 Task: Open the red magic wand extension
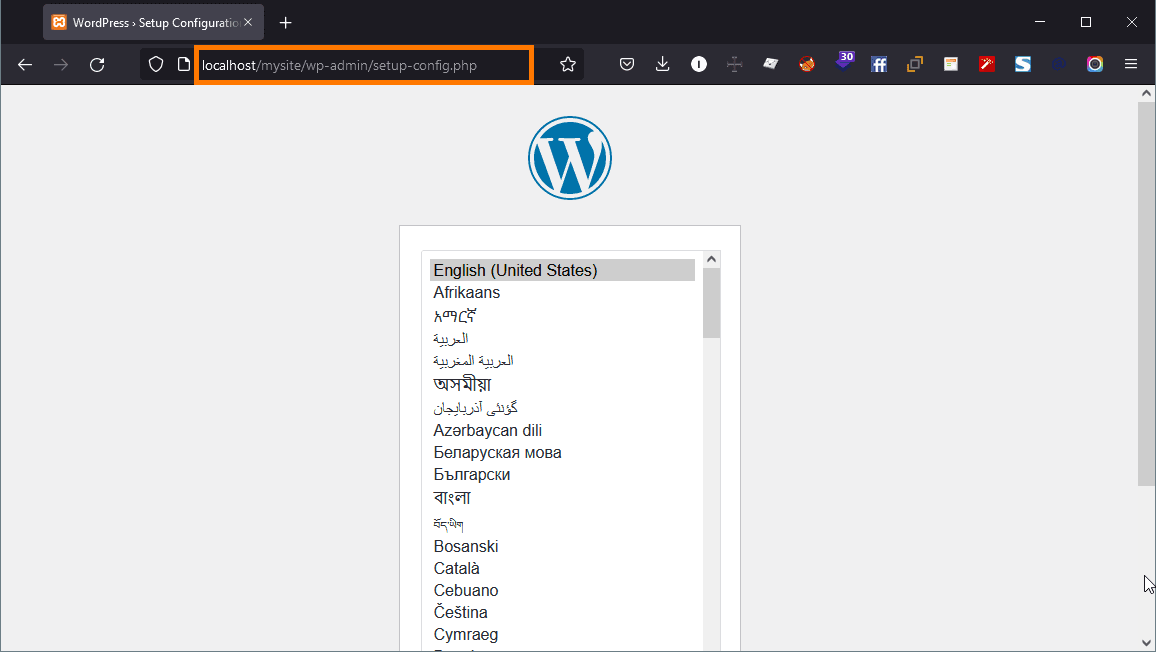[986, 65]
